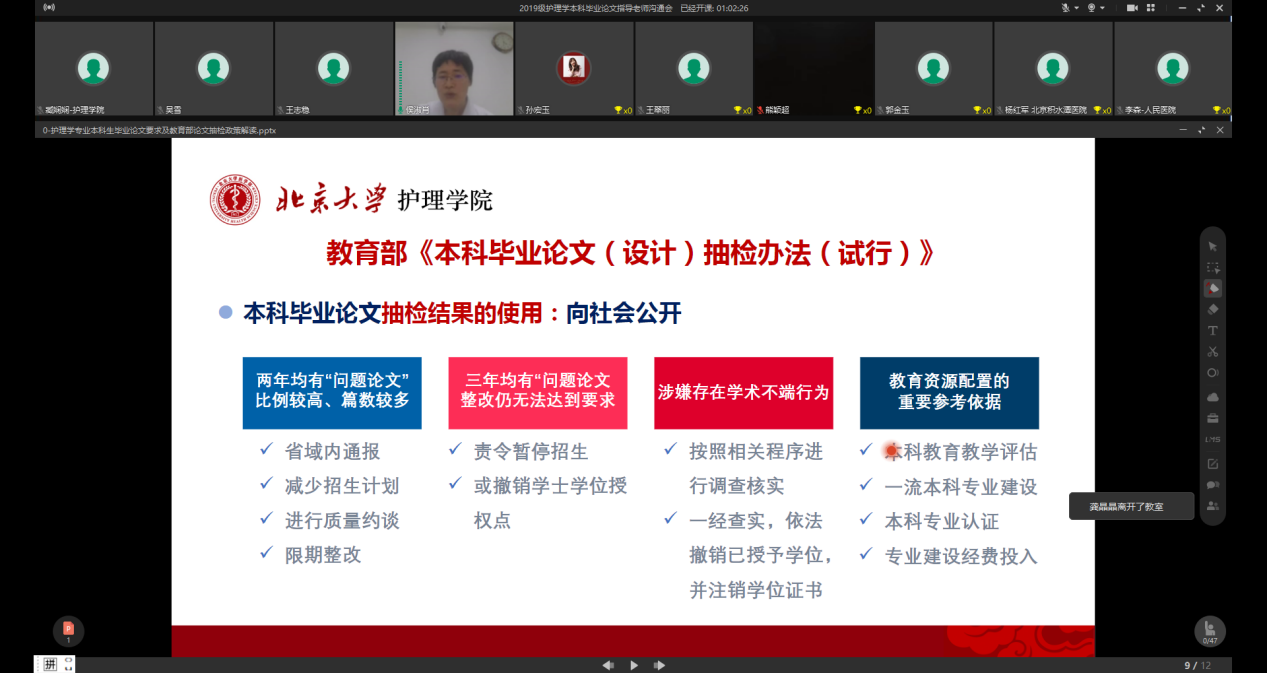Minimize the courseware panel
The width and height of the screenshot is (1267, 673).
coord(1183,130)
